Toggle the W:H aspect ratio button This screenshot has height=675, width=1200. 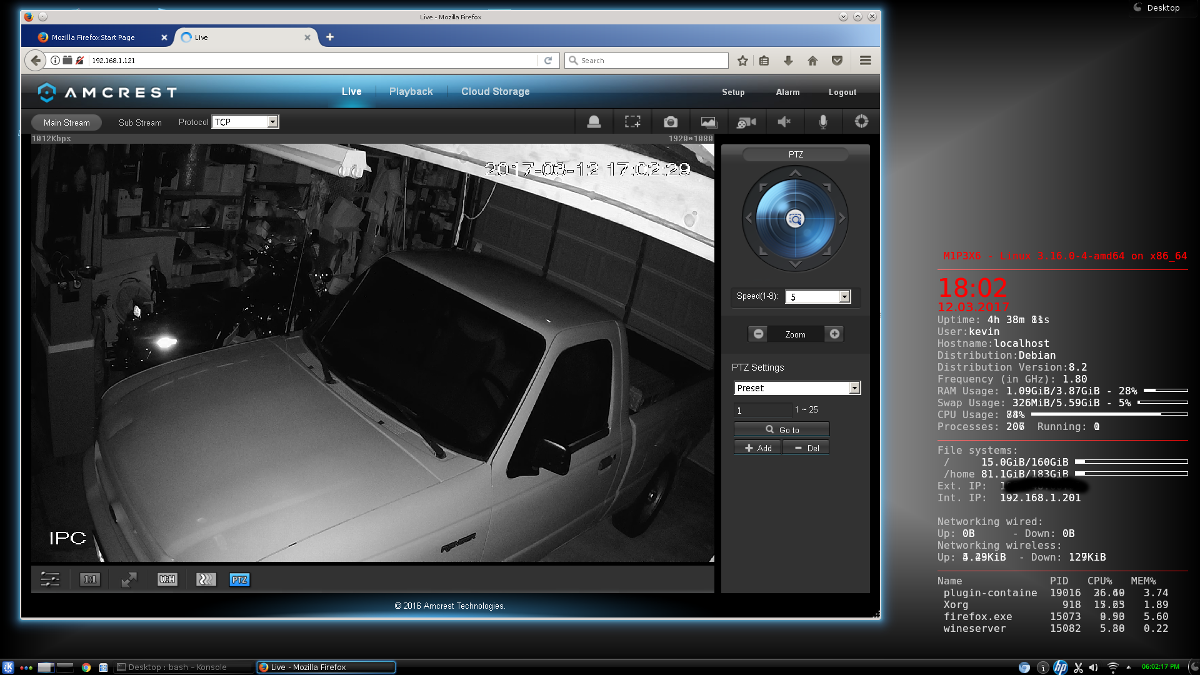[x=167, y=579]
